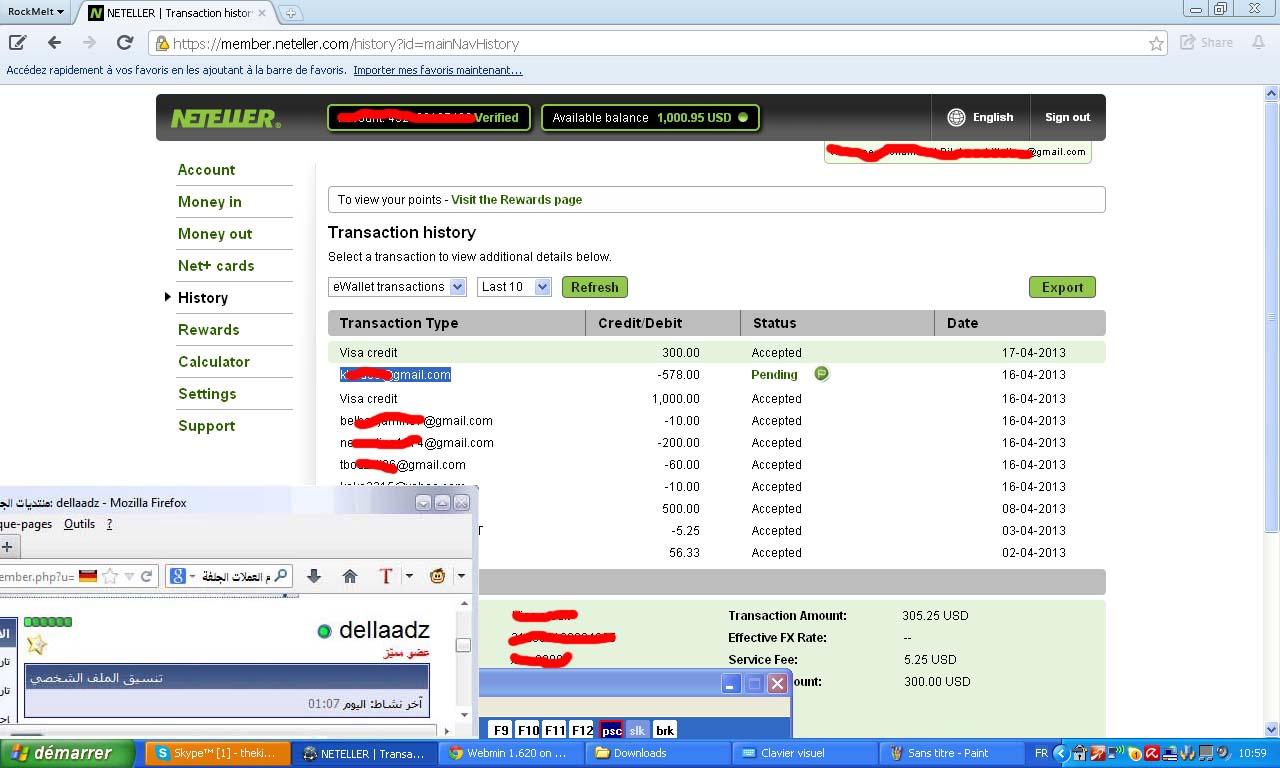Open the eWallet transactions dropdown
This screenshot has height=768, width=1280.
click(x=397, y=287)
